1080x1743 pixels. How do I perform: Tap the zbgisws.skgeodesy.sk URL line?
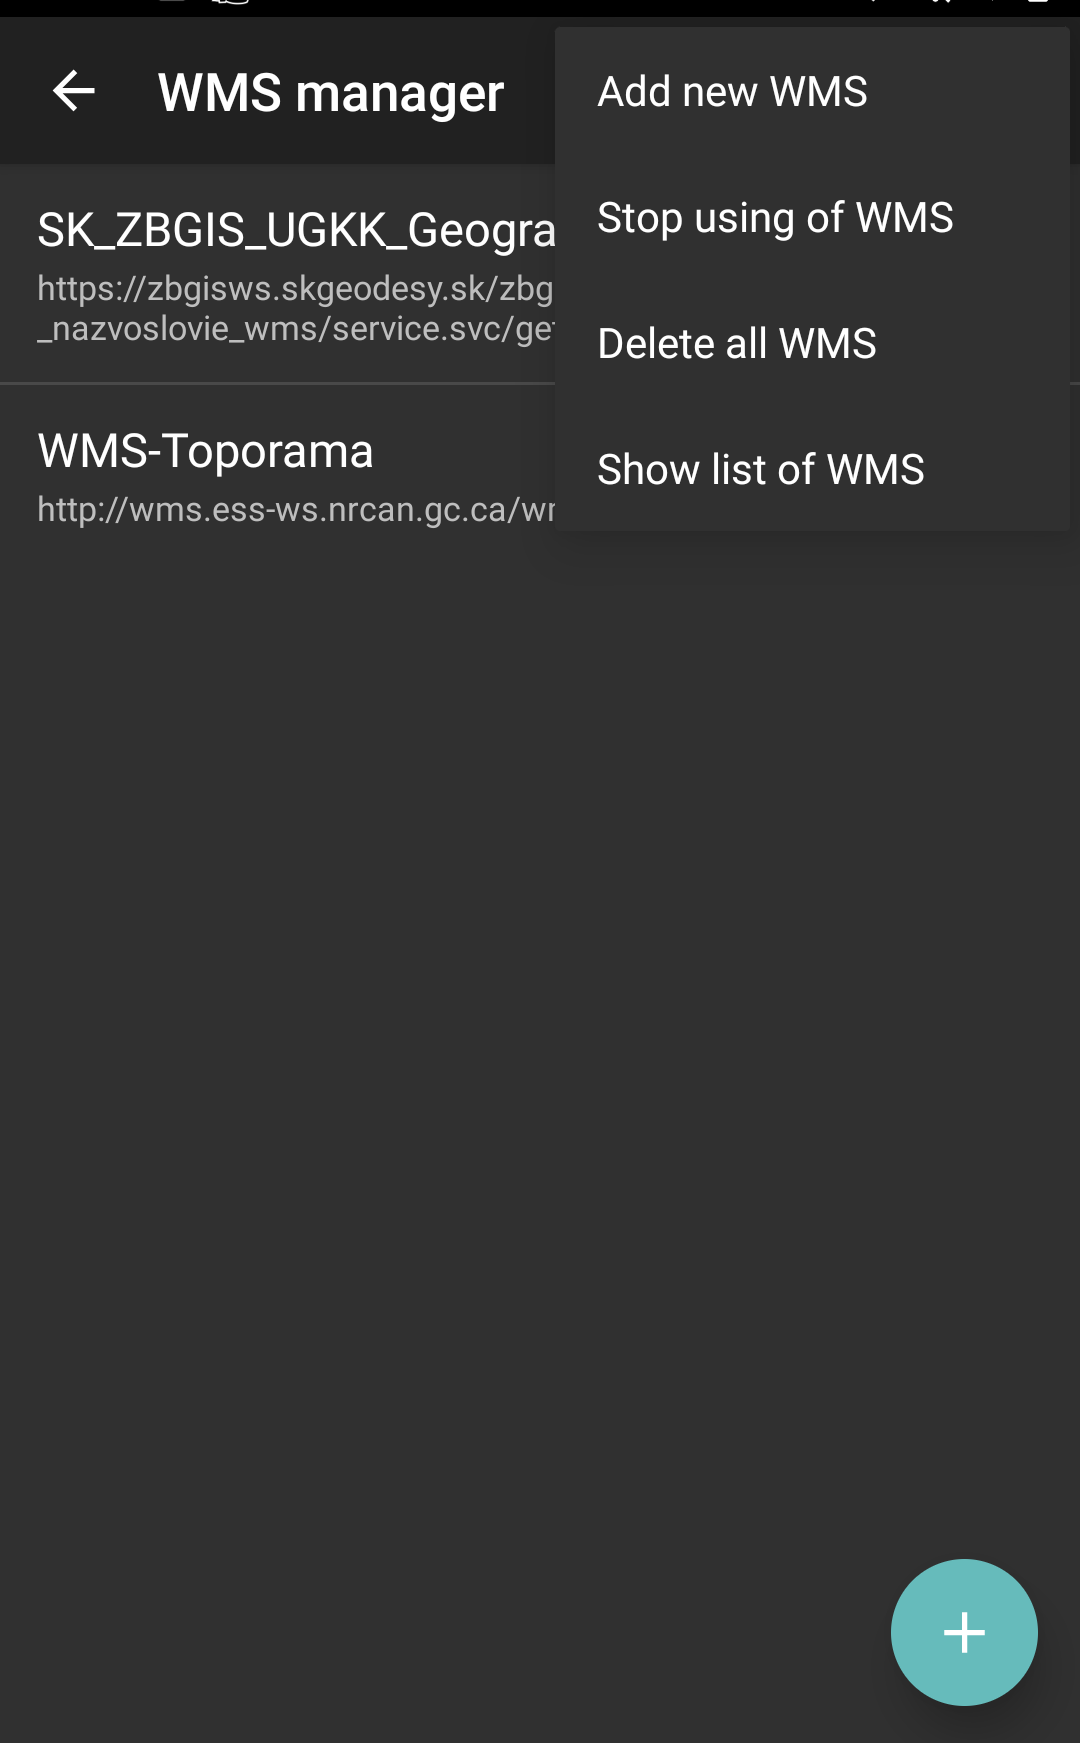tap(295, 289)
